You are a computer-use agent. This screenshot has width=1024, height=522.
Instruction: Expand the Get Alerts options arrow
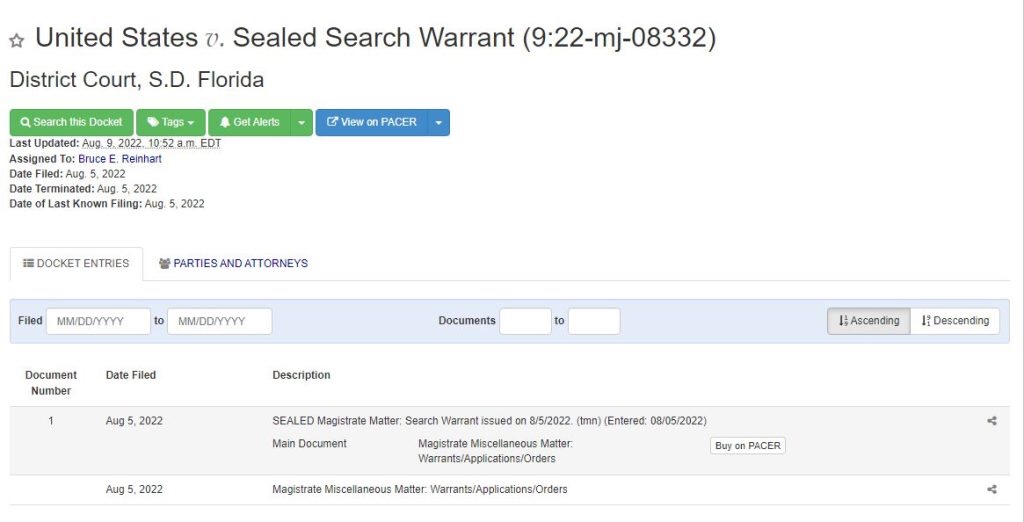[302, 122]
